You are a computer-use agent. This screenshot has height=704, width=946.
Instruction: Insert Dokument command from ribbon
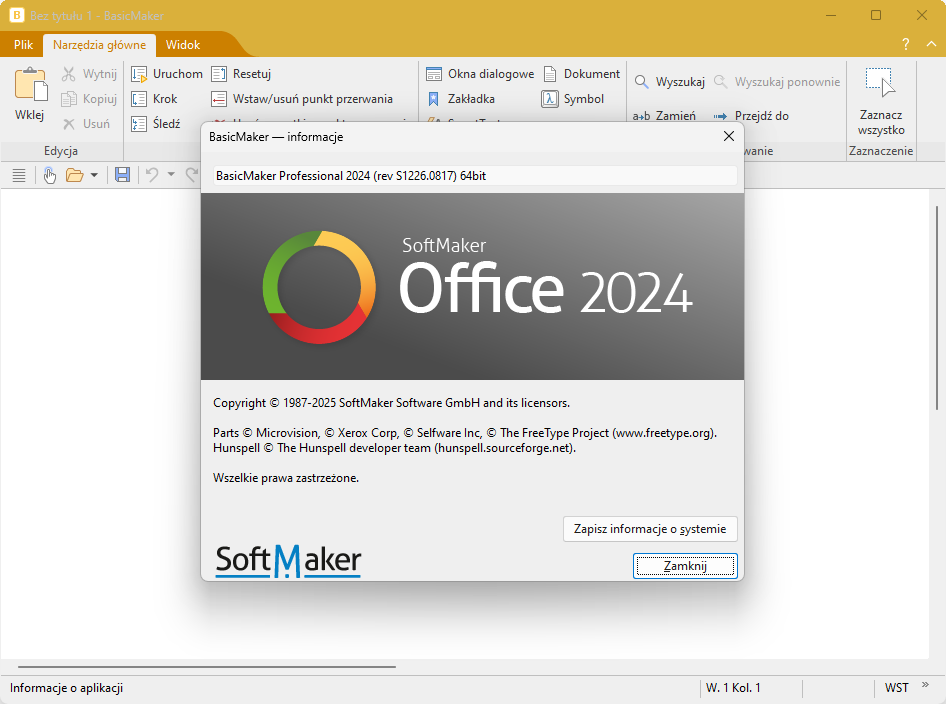coord(582,74)
